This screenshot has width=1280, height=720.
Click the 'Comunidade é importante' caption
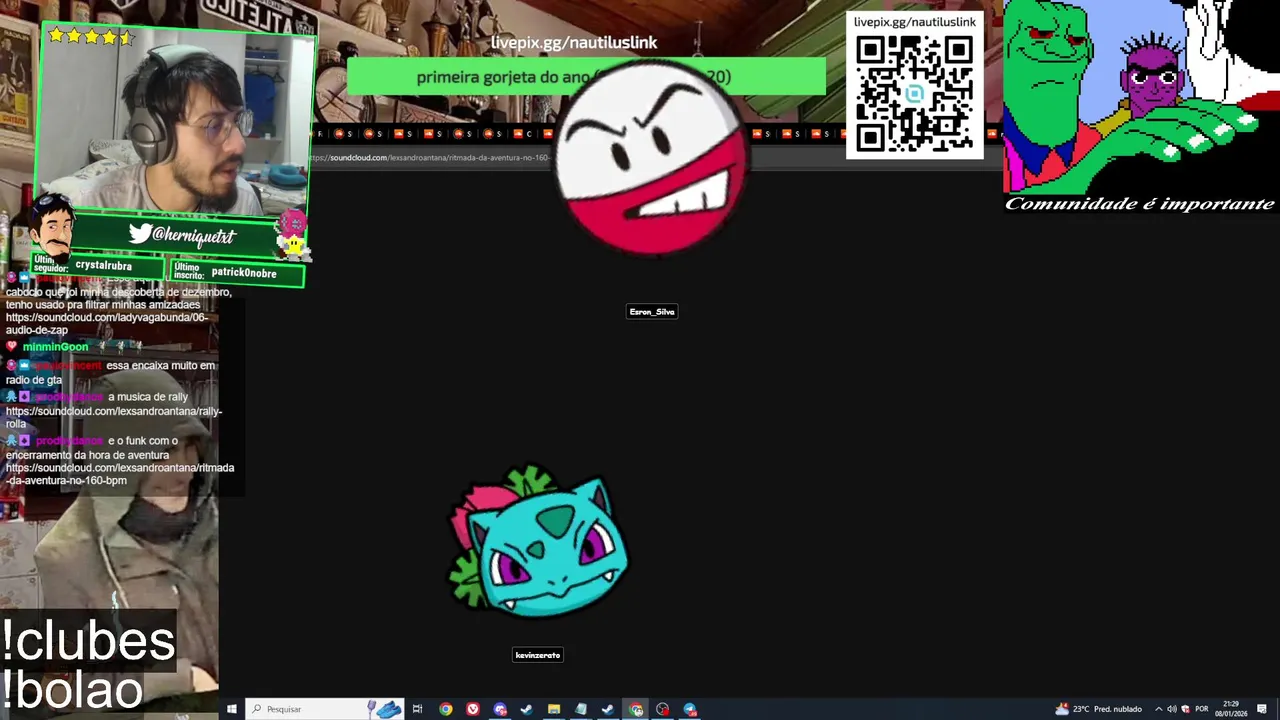(x=1140, y=204)
